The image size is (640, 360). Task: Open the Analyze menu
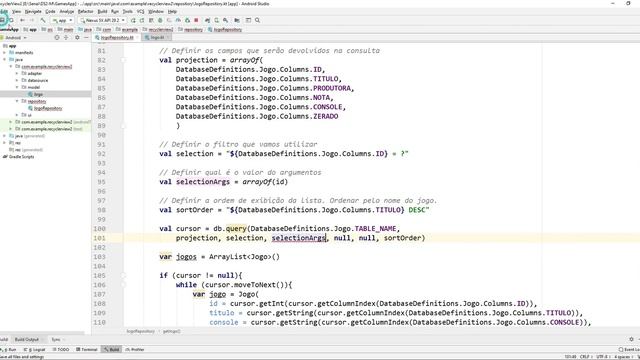[67, 11]
